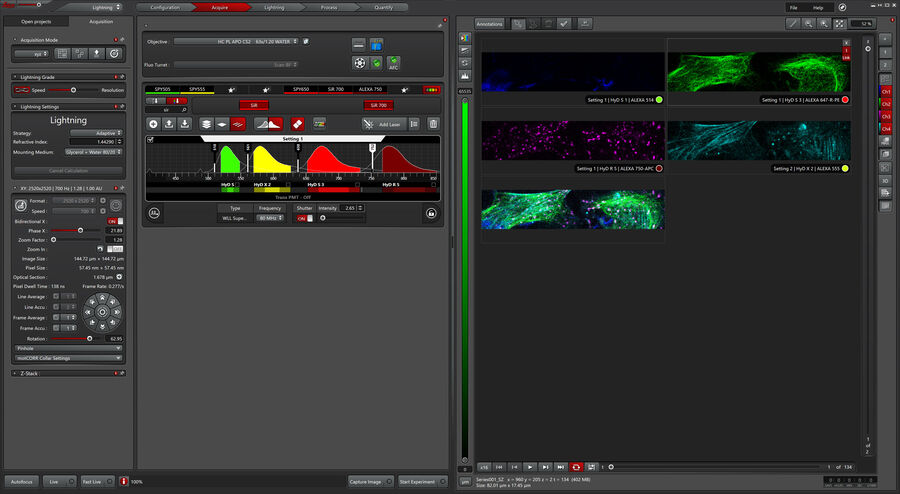Select the cyan ALEXA 555 channel thumbnail
The height and width of the screenshot is (494, 900).
click(758, 141)
